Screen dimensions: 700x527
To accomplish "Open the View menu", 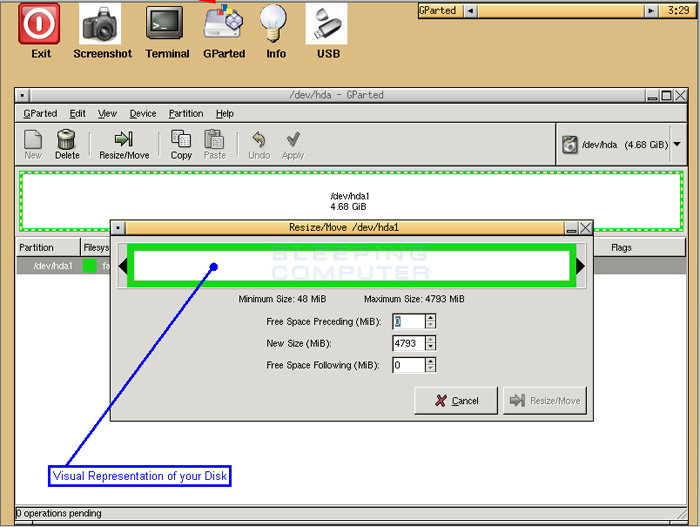I will 107,113.
